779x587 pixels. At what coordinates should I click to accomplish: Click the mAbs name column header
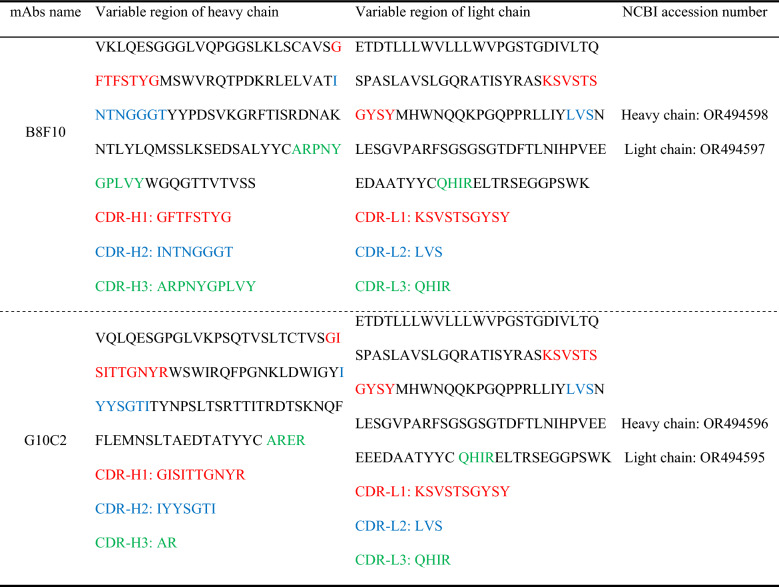click(x=45, y=12)
